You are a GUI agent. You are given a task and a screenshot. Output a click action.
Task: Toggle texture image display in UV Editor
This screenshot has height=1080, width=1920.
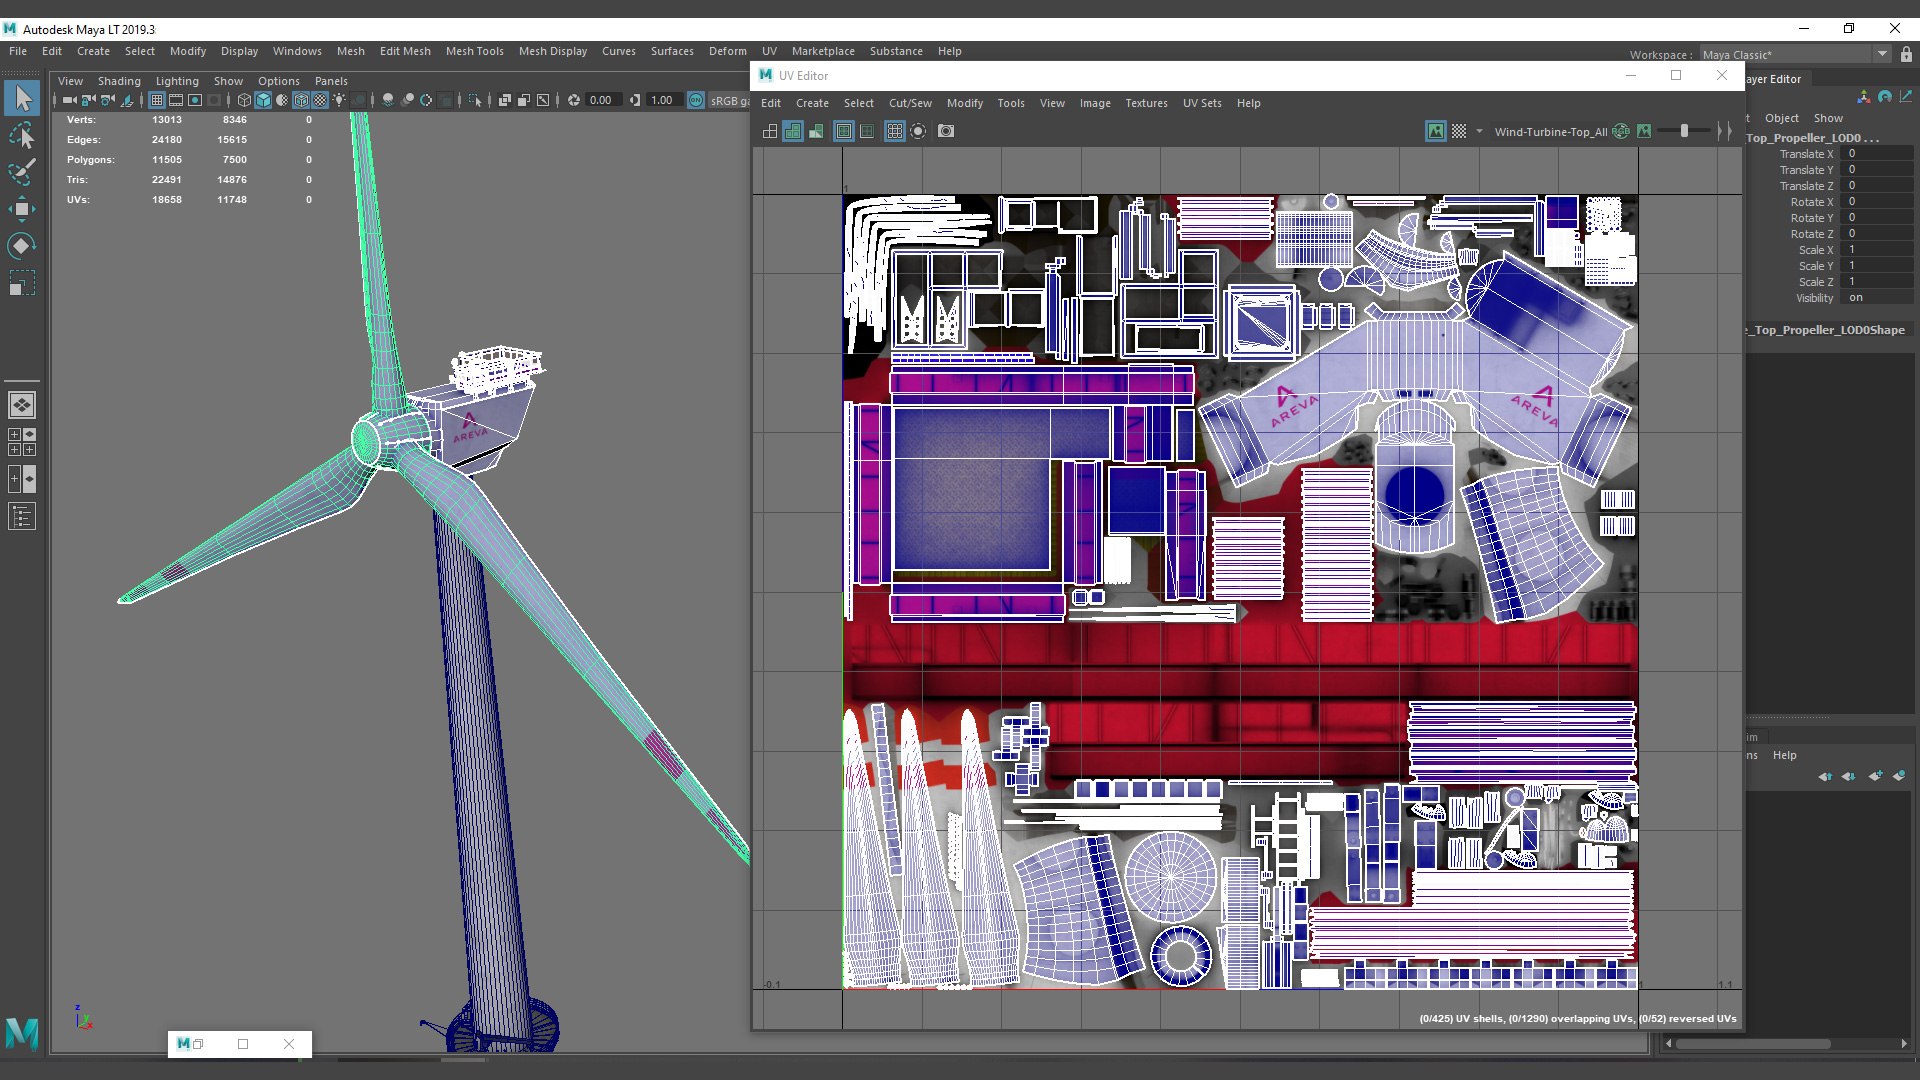tap(1436, 131)
